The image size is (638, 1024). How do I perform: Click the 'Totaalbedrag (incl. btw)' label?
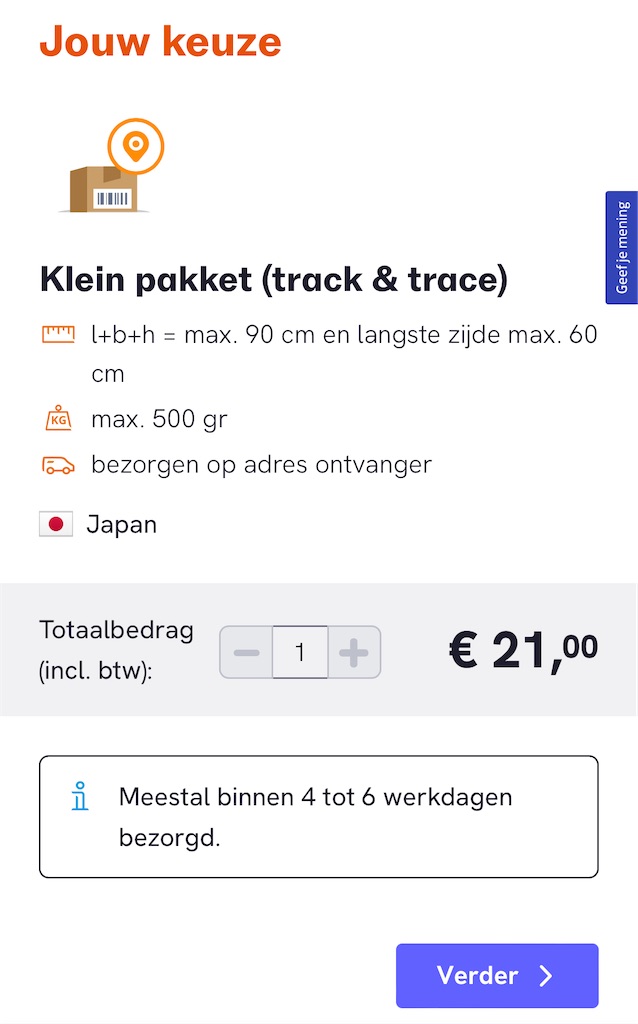pos(116,650)
